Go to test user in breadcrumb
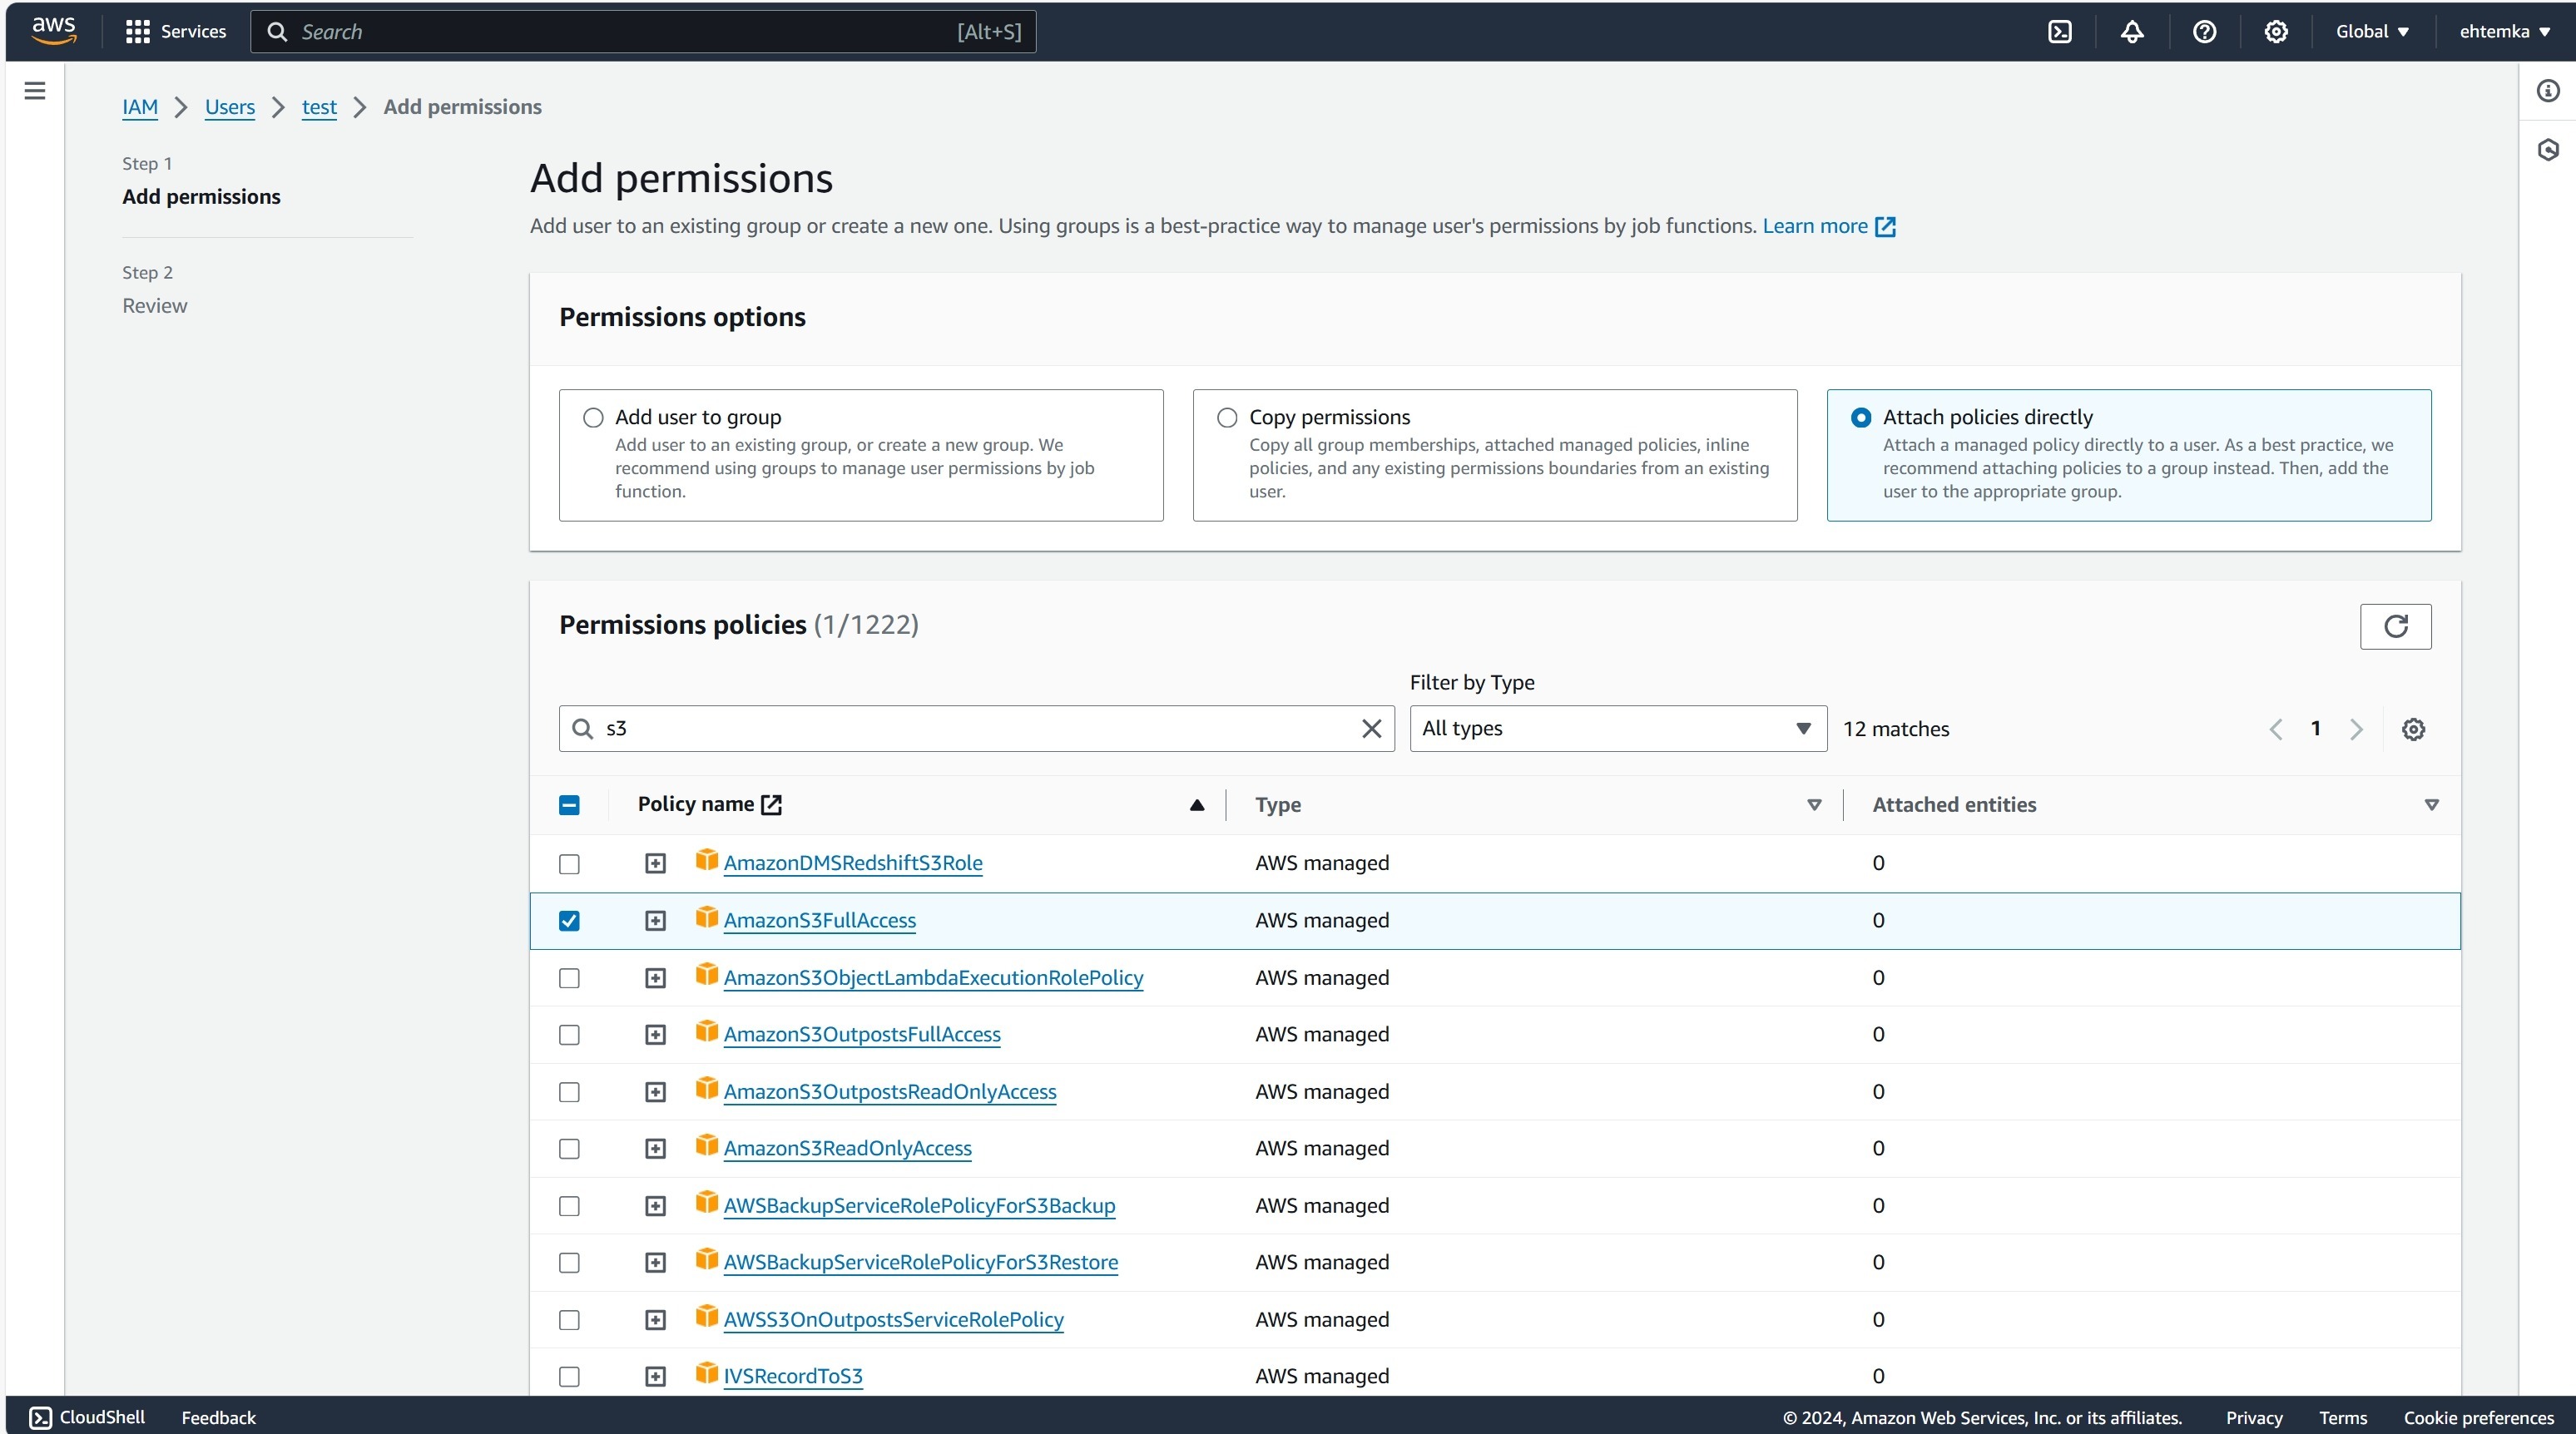The height and width of the screenshot is (1434, 2576). [x=319, y=107]
